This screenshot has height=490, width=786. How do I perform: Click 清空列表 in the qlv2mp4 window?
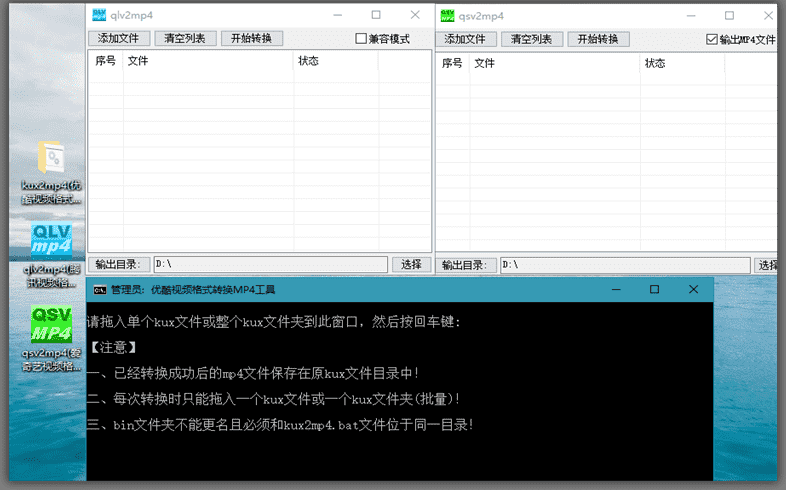click(185, 38)
